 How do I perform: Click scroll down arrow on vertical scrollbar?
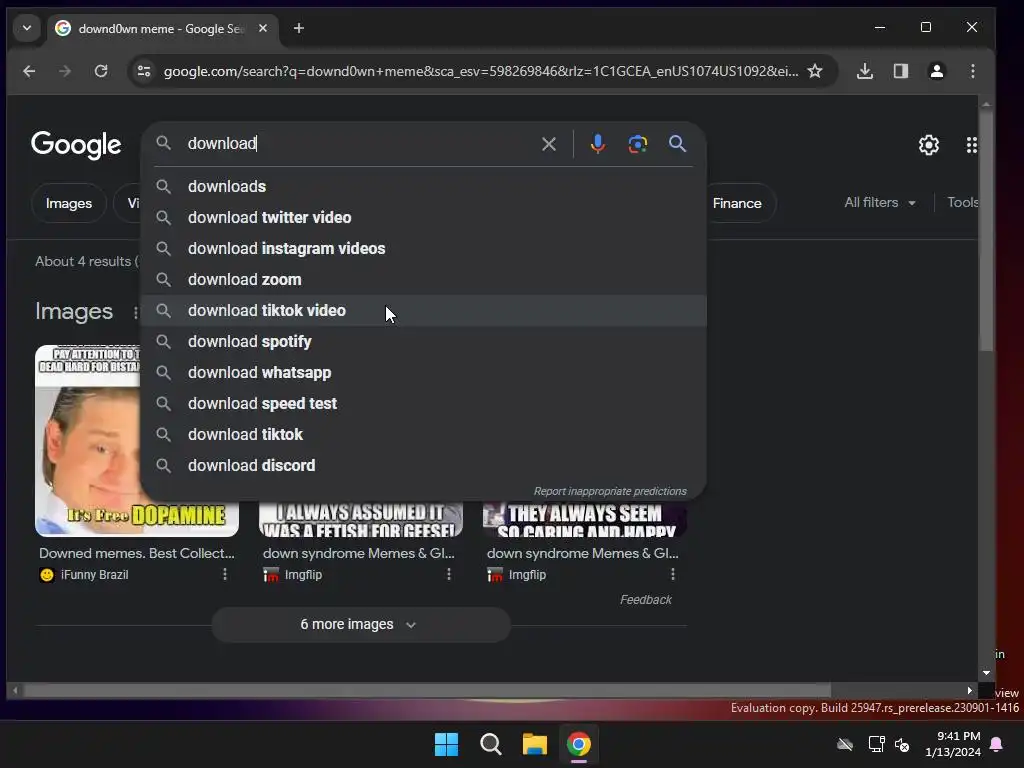pyautogui.click(x=986, y=673)
